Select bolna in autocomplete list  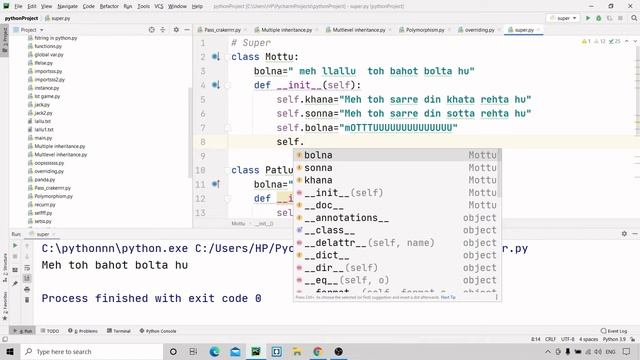tap(397, 155)
